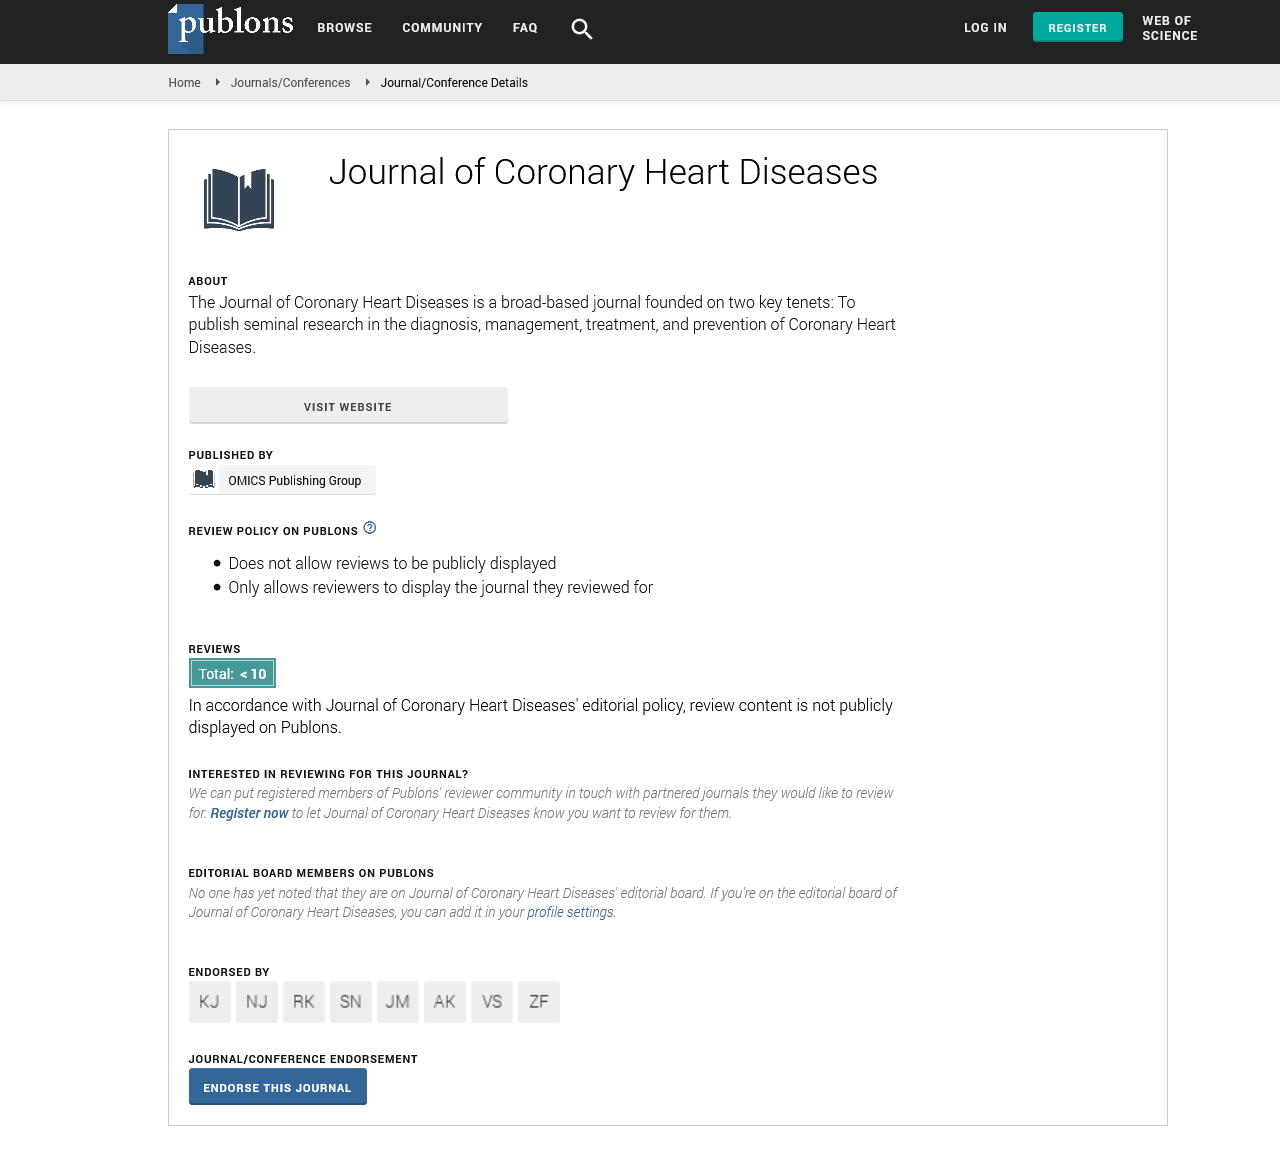The image size is (1280, 1170).
Task: Open endorser avatar NJ
Action: tap(257, 1002)
